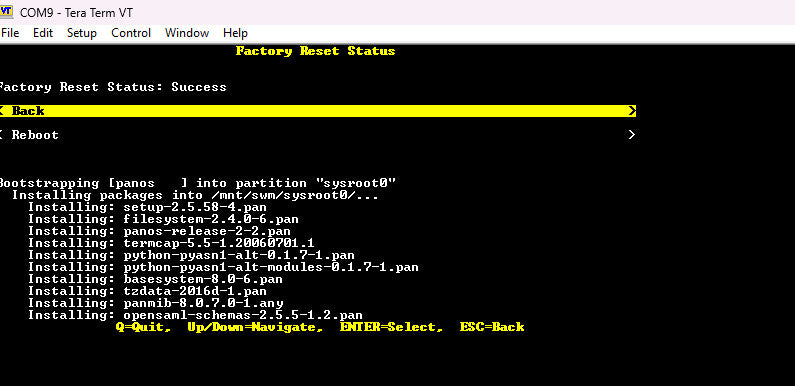Screen dimensions: 795x386
Task: Click the ESC=Back hint text
Action: [492, 327]
